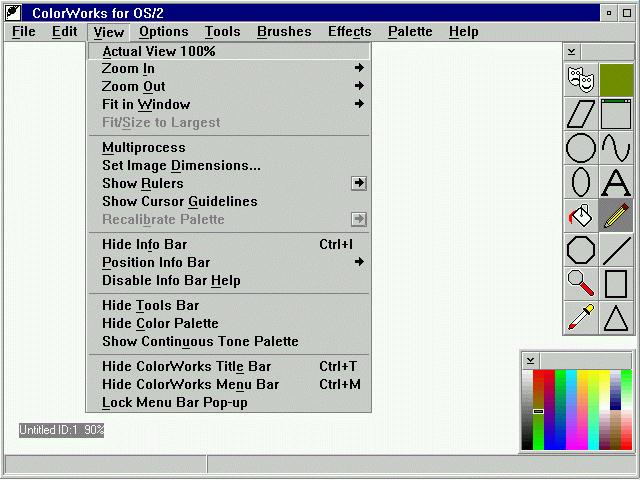640x480 pixels.
Task: Choose the rectangle drawing tool
Action: coord(616,284)
